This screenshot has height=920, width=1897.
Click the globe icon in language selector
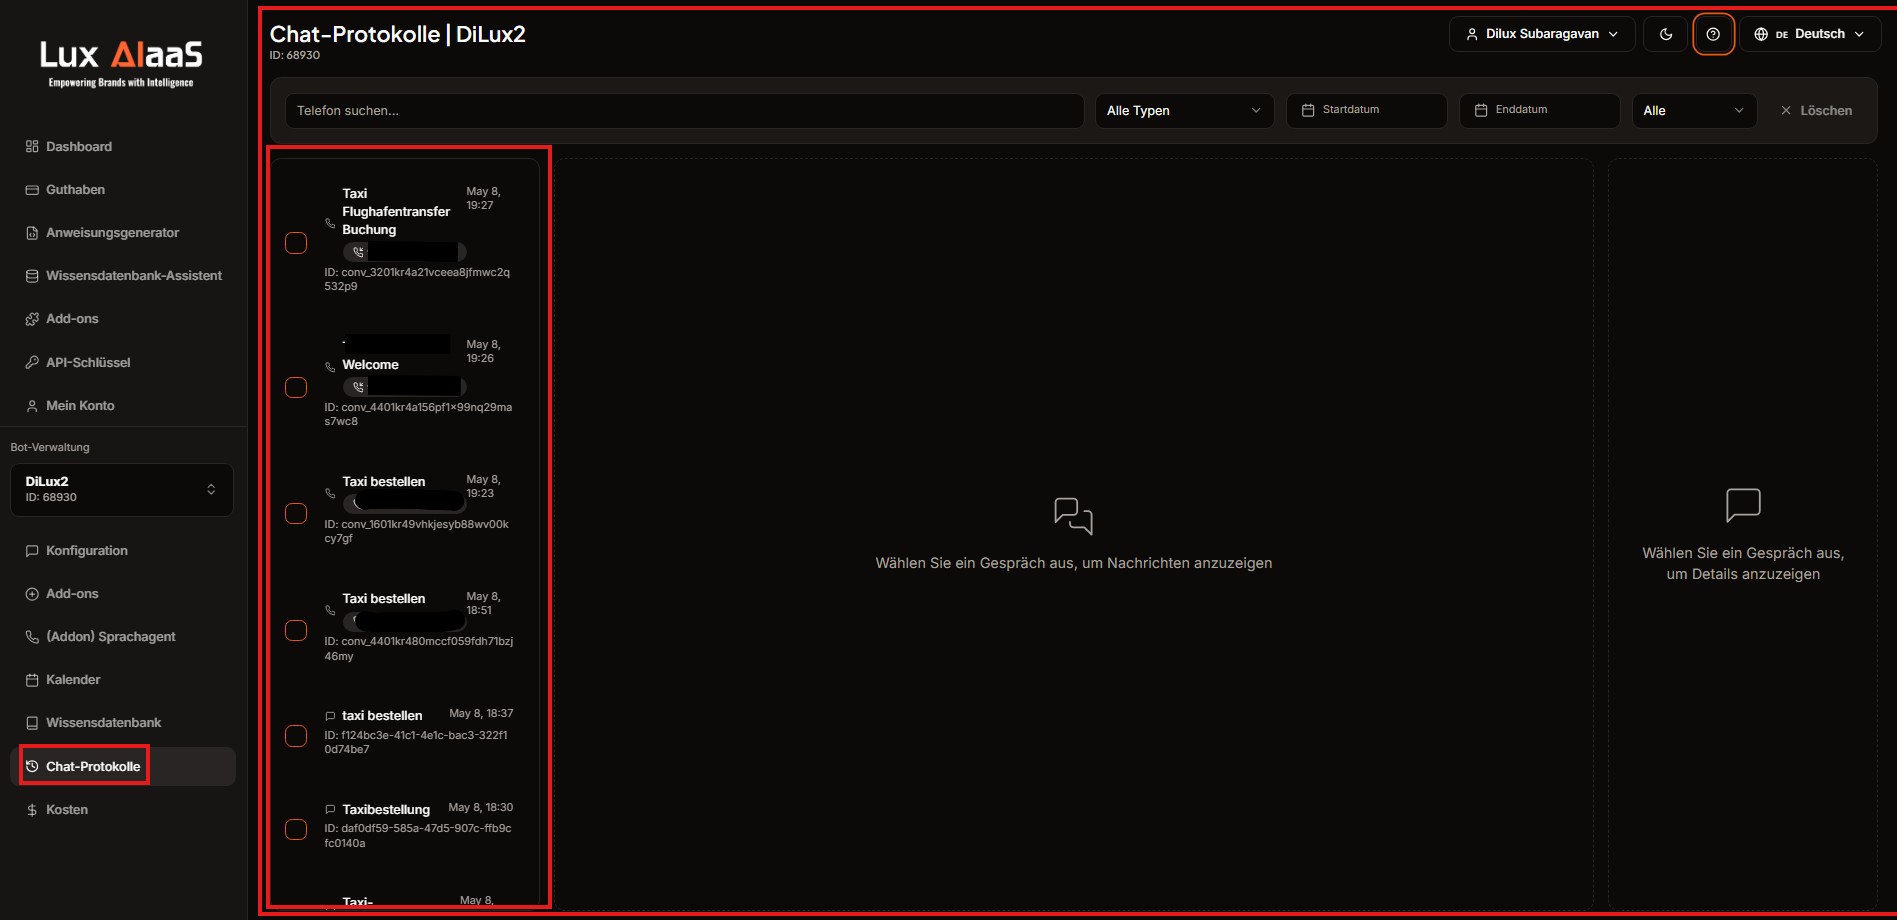point(1761,34)
